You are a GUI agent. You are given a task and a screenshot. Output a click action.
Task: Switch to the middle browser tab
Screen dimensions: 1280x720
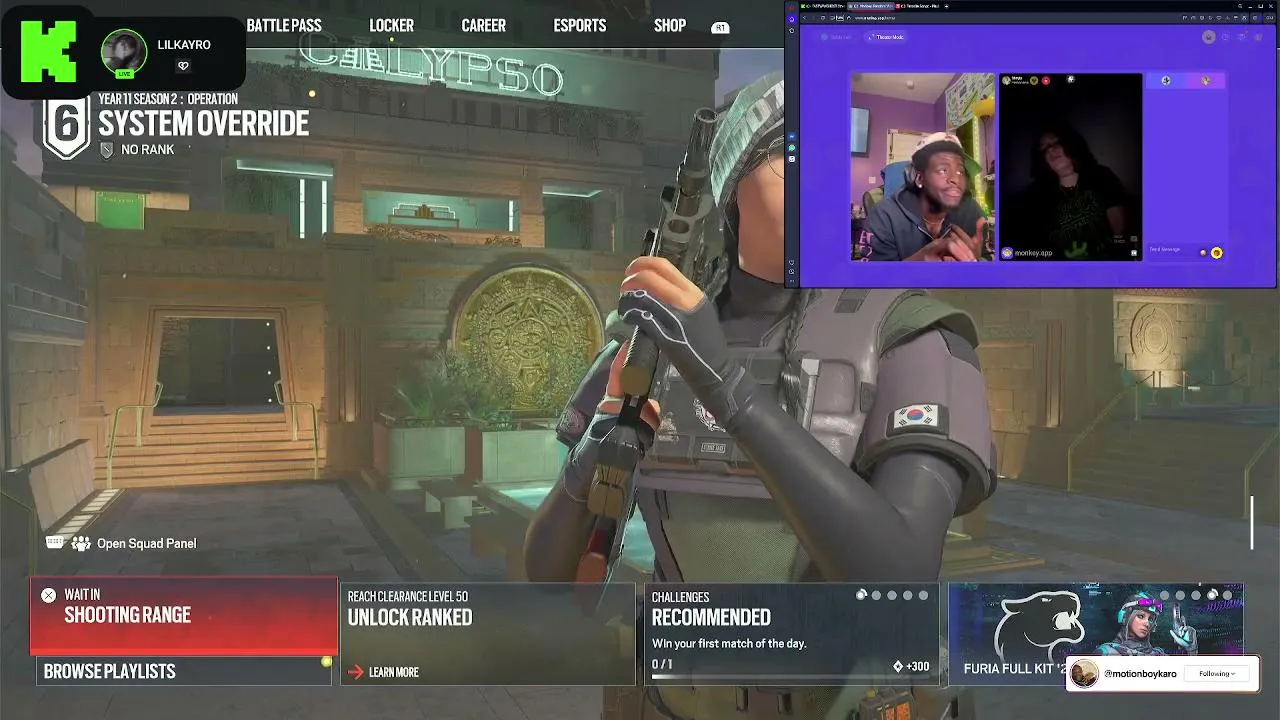[x=872, y=6]
